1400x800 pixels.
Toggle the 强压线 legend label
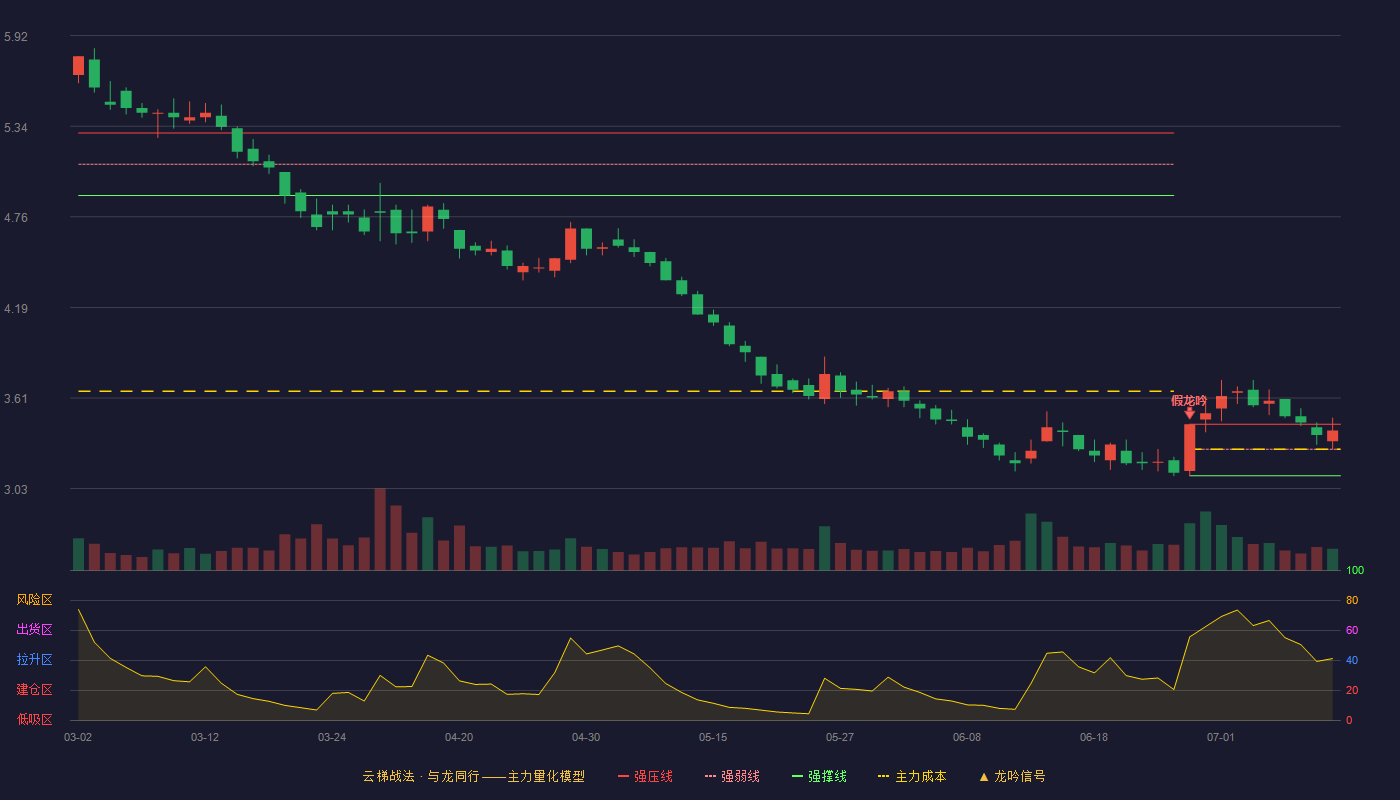point(653,776)
